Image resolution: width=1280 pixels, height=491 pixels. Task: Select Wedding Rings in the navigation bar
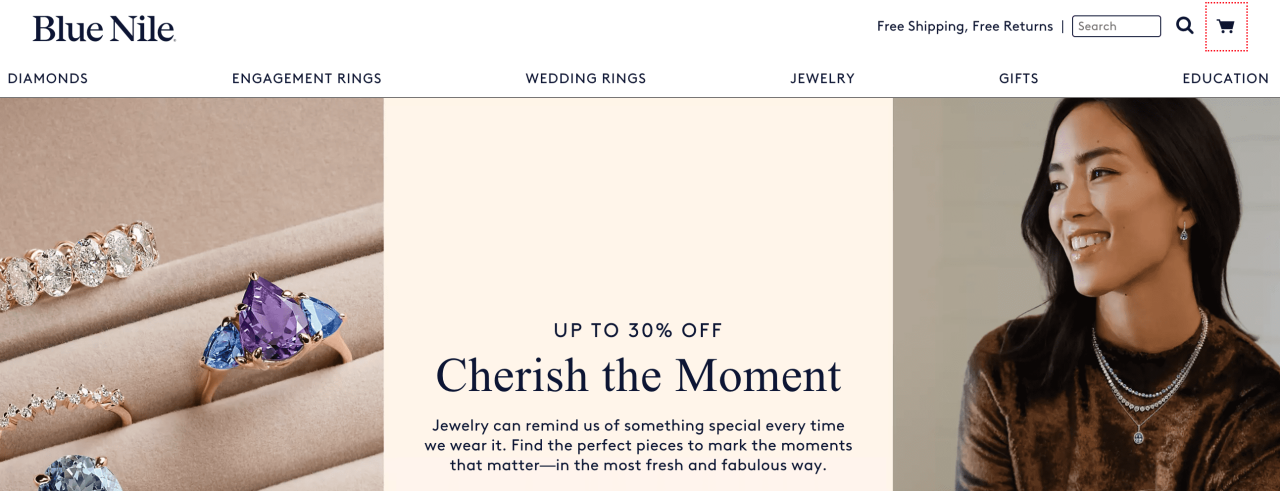(586, 78)
